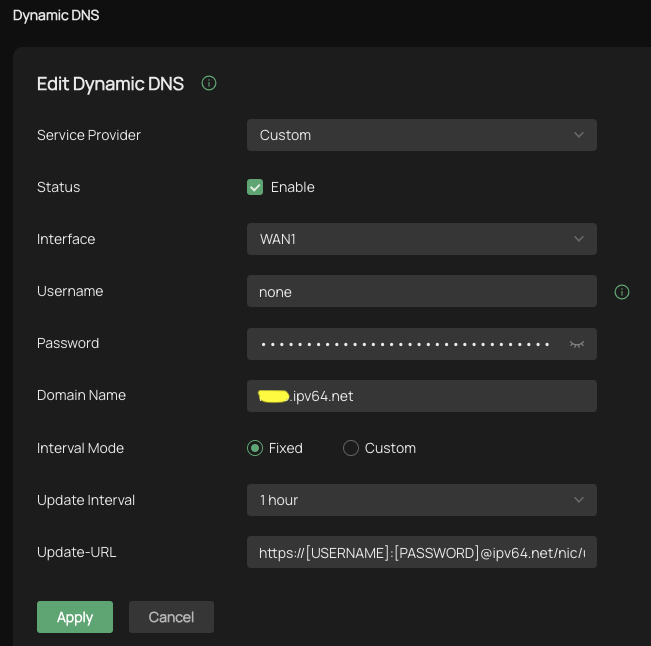Image resolution: width=651 pixels, height=646 pixels.
Task: Click the Update-URL label text
Action: pos(76,552)
